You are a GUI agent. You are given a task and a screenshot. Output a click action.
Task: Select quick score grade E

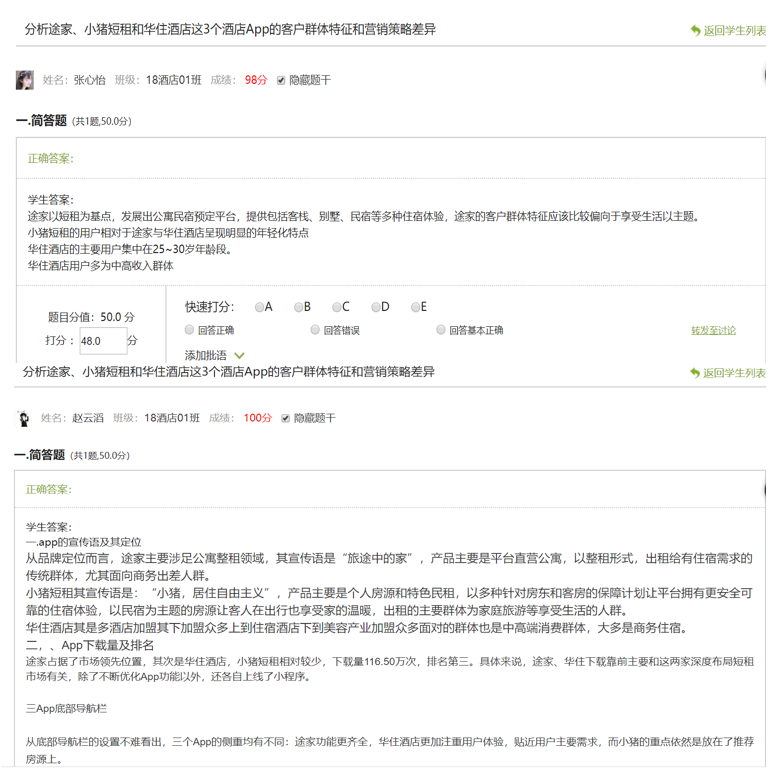click(x=415, y=307)
